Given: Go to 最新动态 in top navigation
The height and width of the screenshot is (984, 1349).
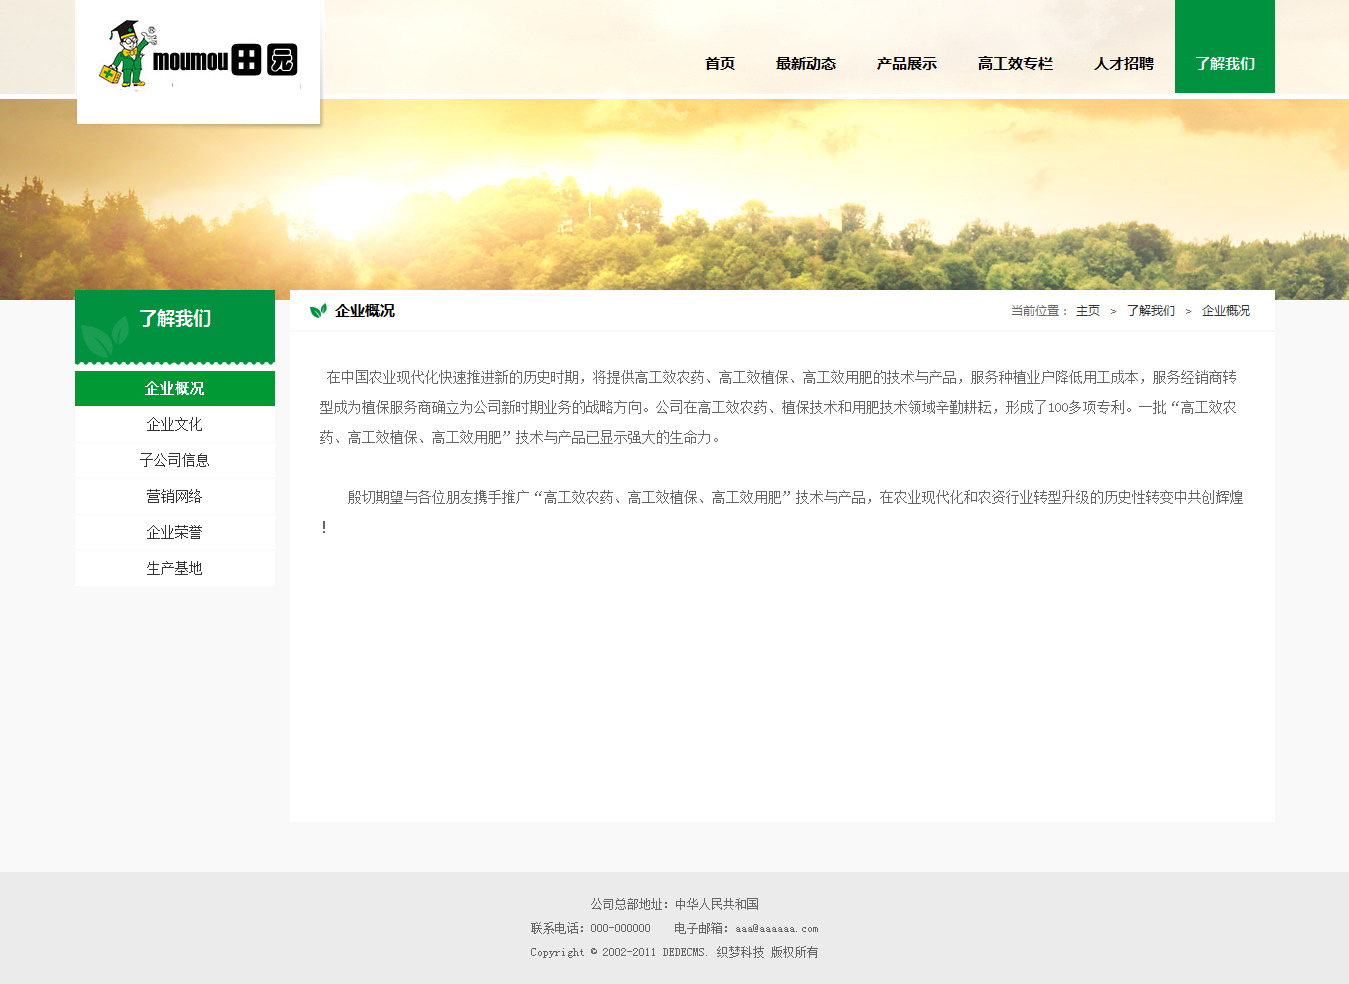Looking at the screenshot, I should click(x=806, y=63).
